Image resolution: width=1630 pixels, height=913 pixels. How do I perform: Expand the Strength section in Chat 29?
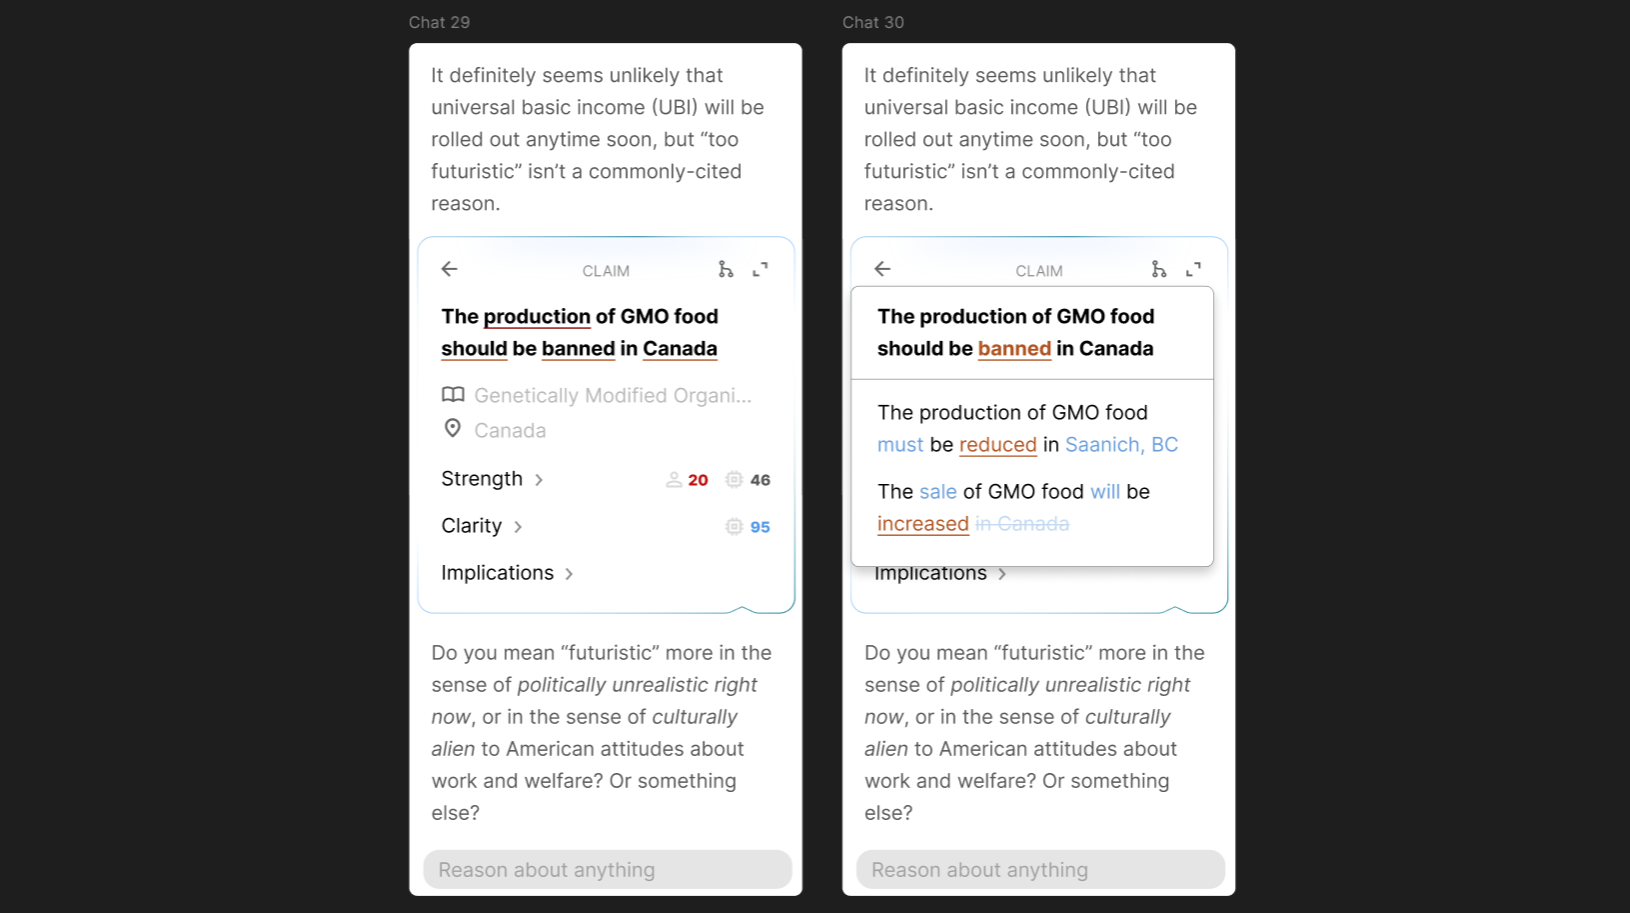click(x=492, y=479)
